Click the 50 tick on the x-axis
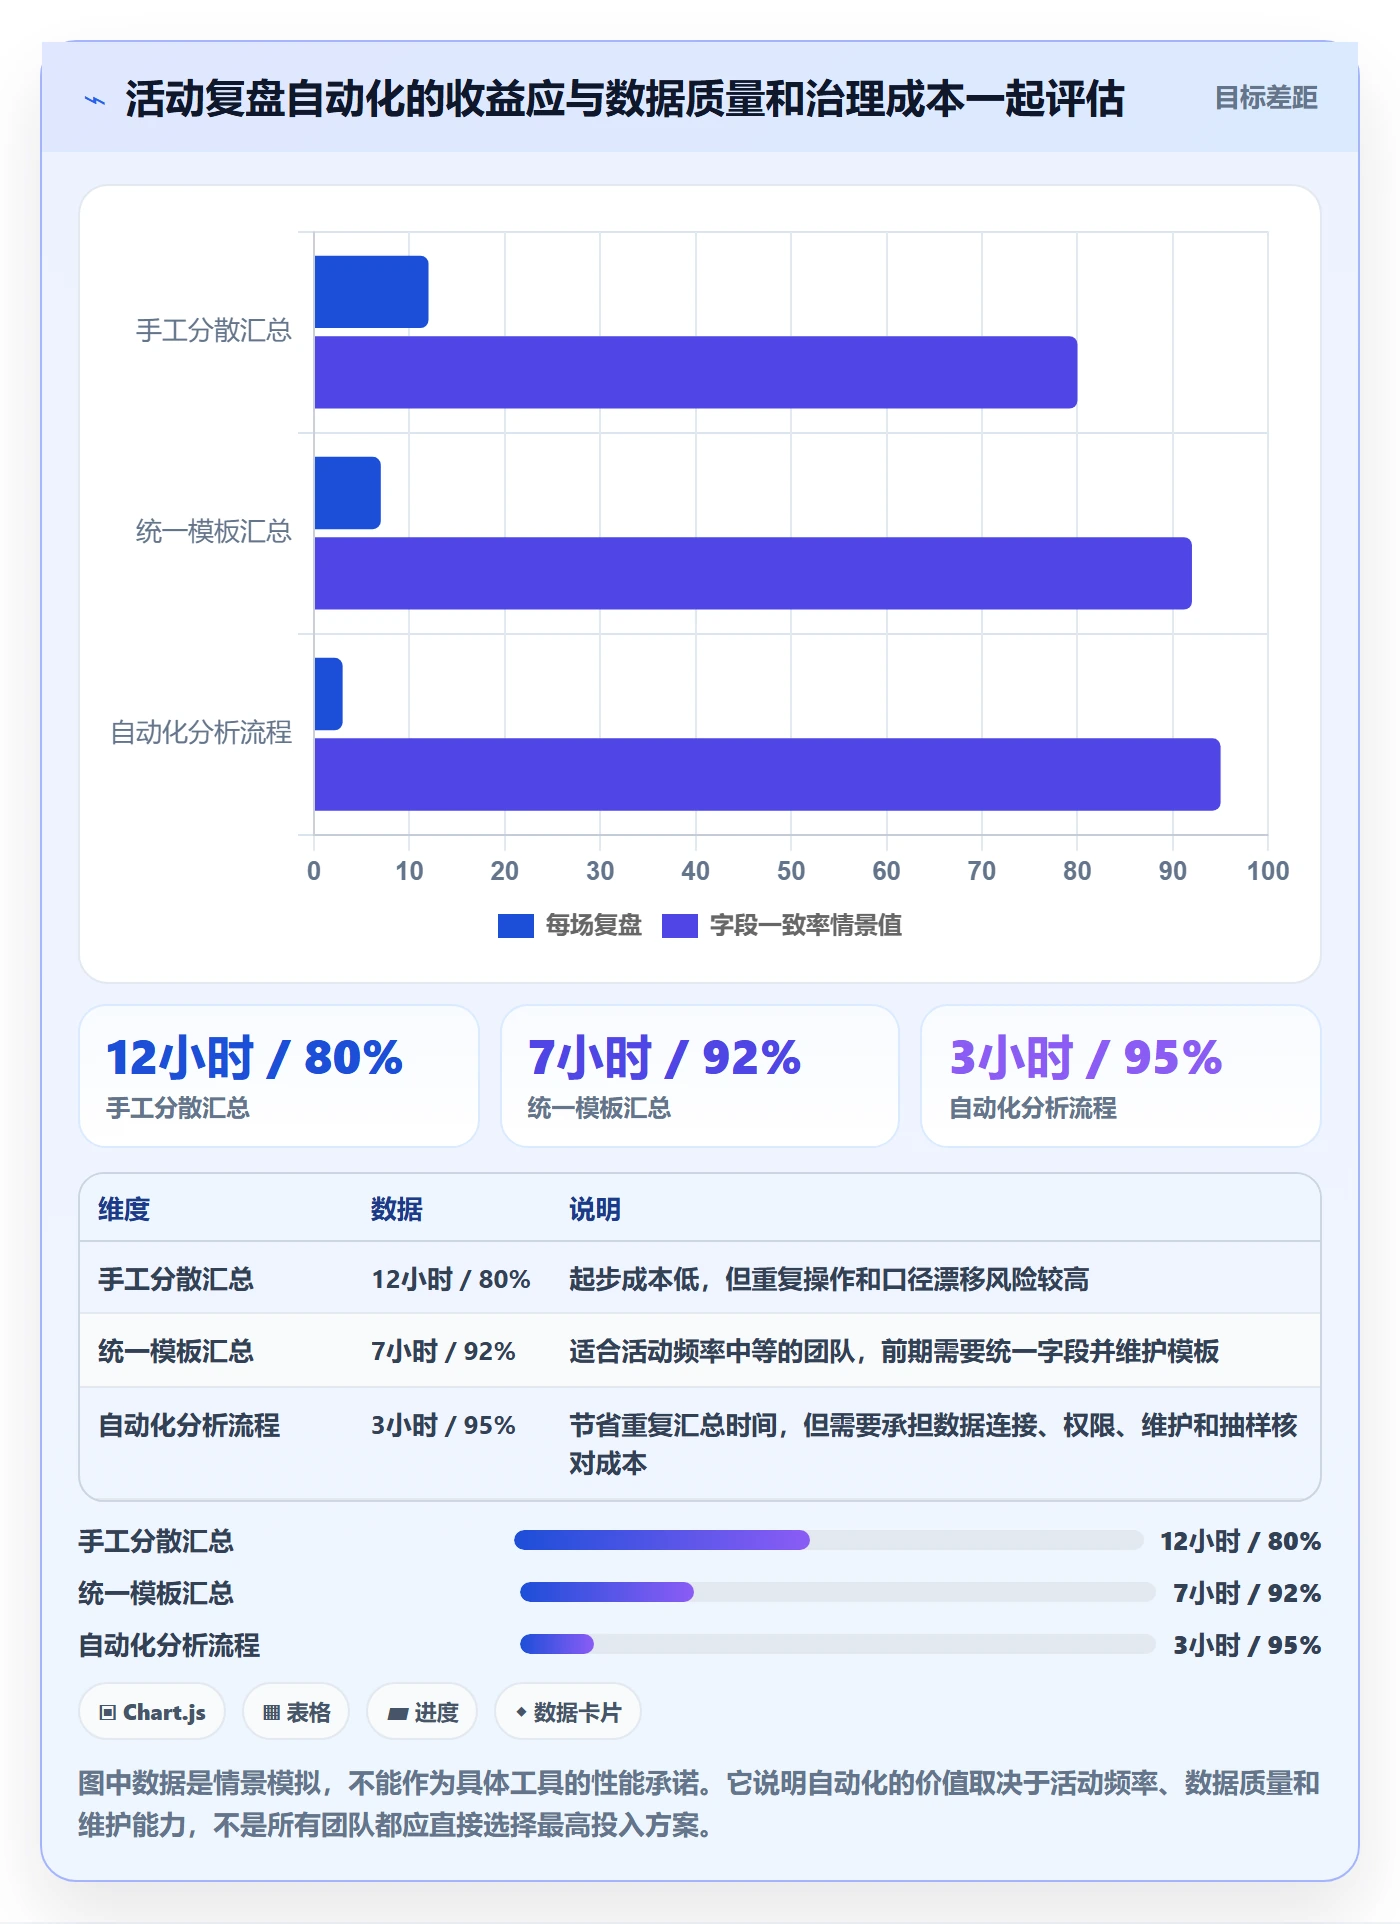Screen dimensions: 1400x1924 coord(791,871)
